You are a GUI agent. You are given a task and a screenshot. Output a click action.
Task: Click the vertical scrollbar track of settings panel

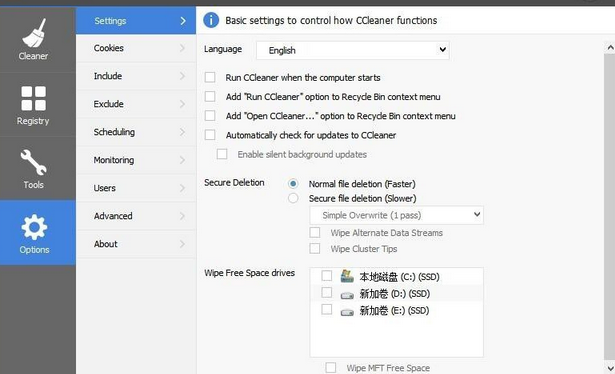[610, 208]
